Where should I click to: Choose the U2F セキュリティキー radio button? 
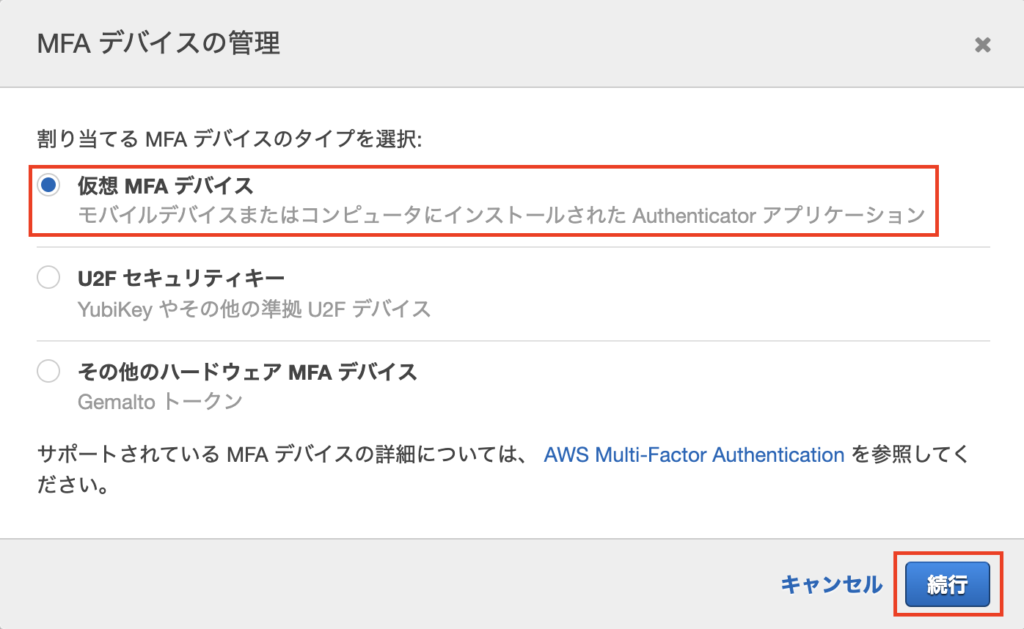[x=48, y=278]
